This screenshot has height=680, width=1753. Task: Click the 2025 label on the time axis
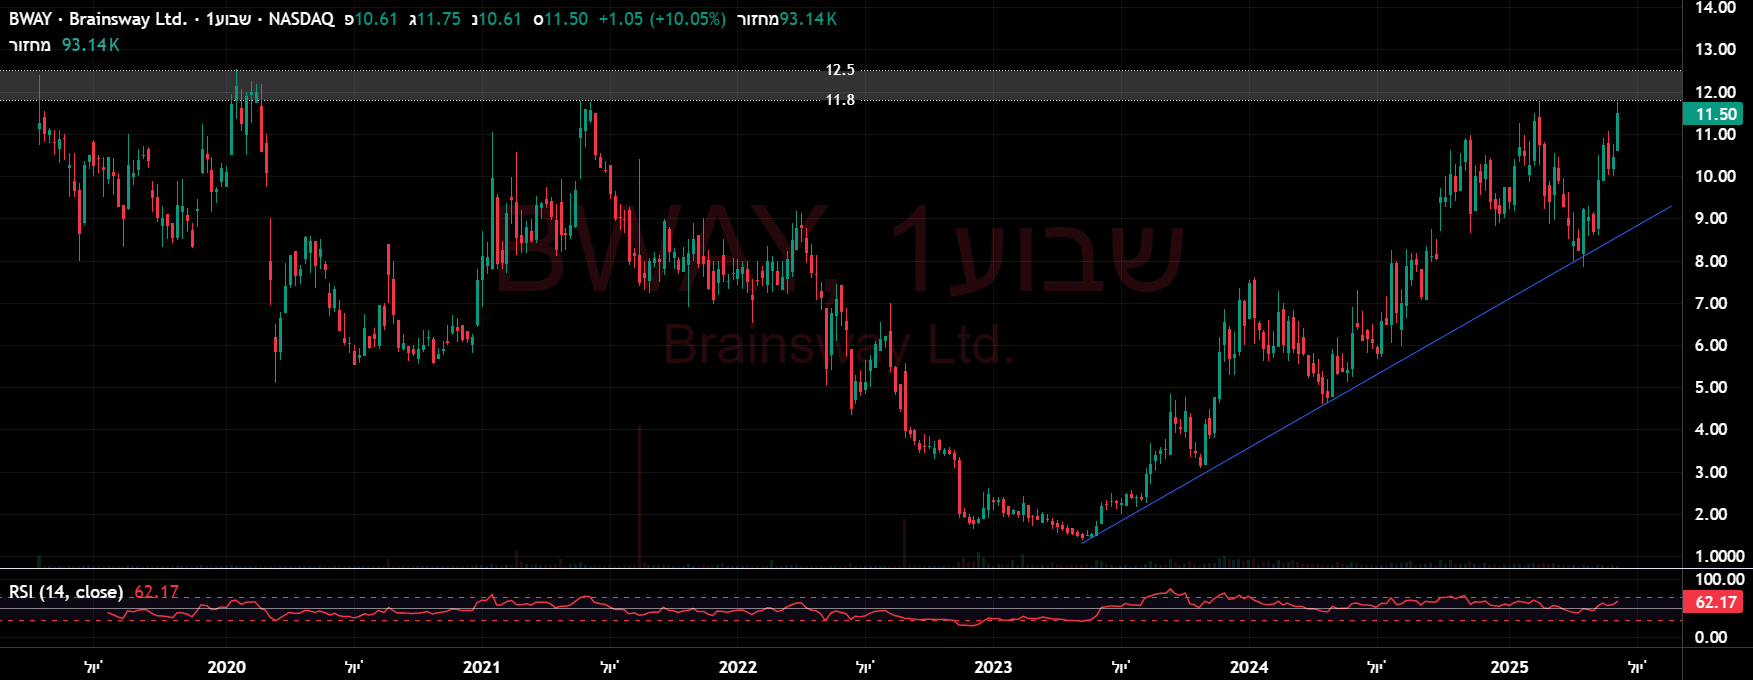pyautogui.click(x=1510, y=667)
